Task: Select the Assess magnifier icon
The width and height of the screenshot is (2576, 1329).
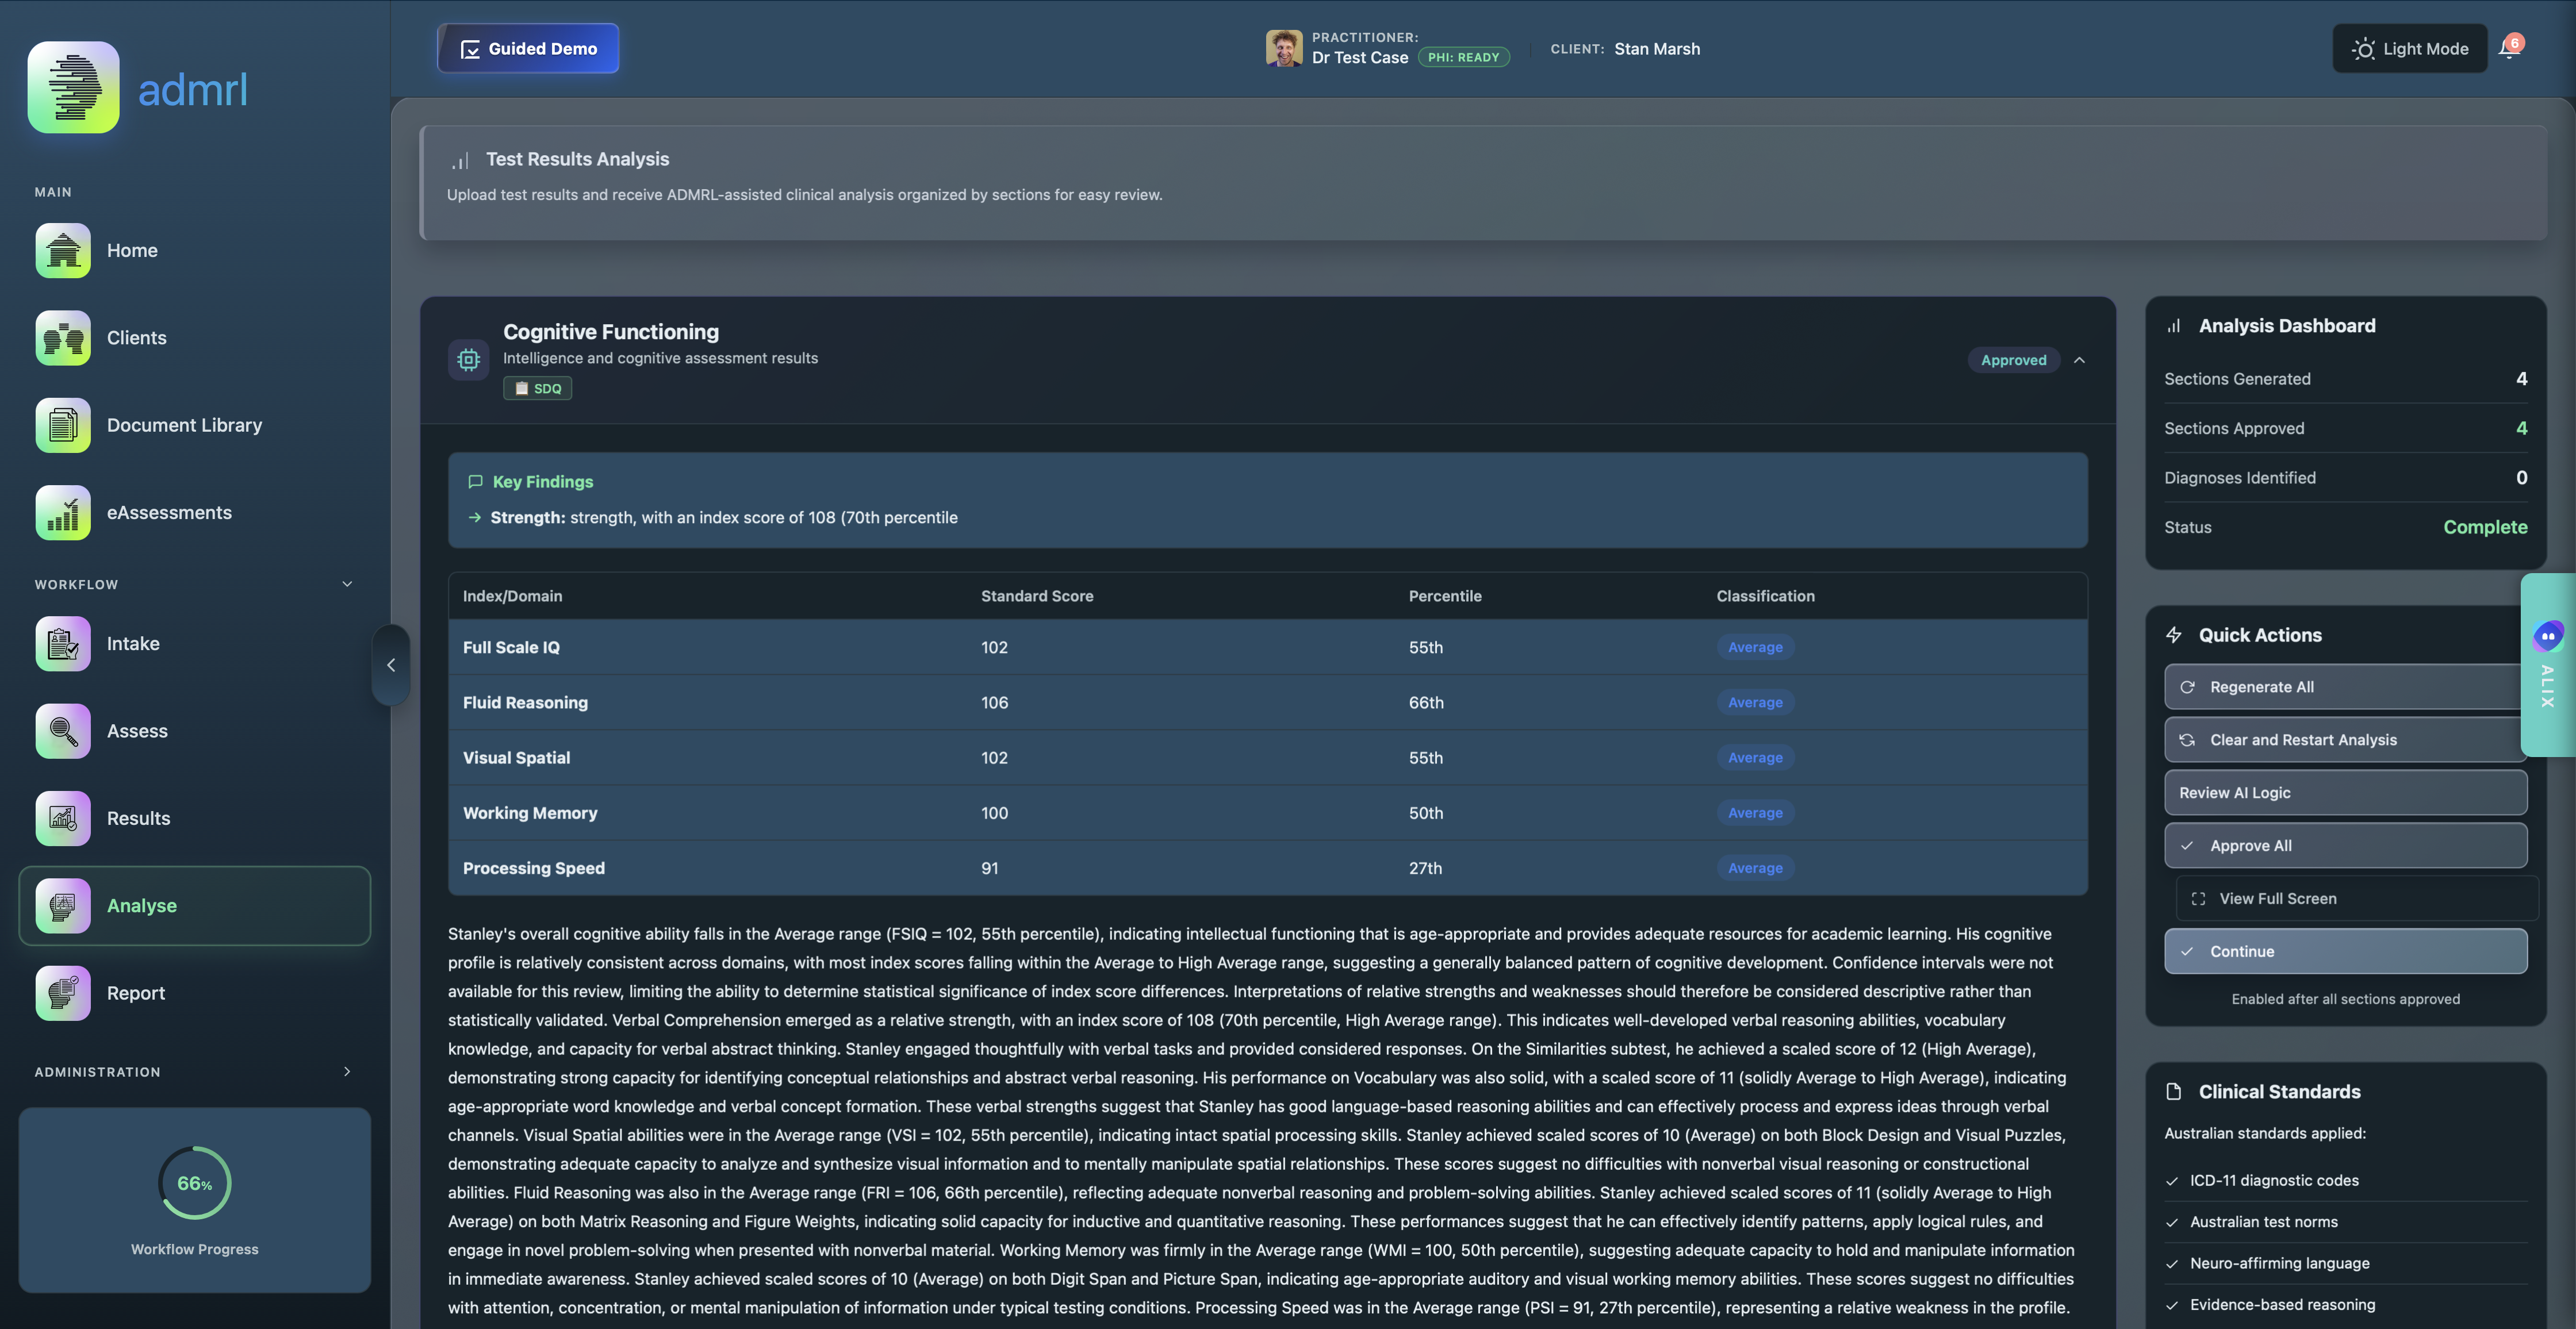Action: pyautogui.click(x=62, y=731)
